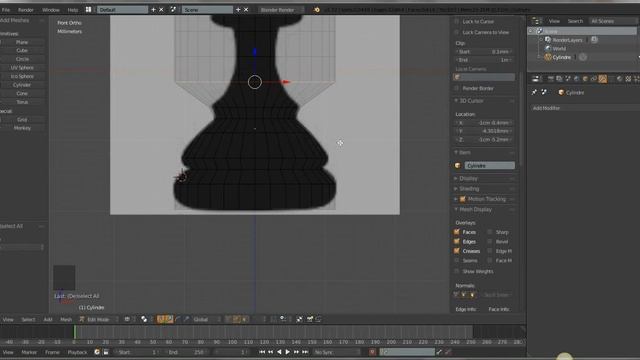
Task: Open the All Scenes display dropdown
Action: tap(613, 21)
